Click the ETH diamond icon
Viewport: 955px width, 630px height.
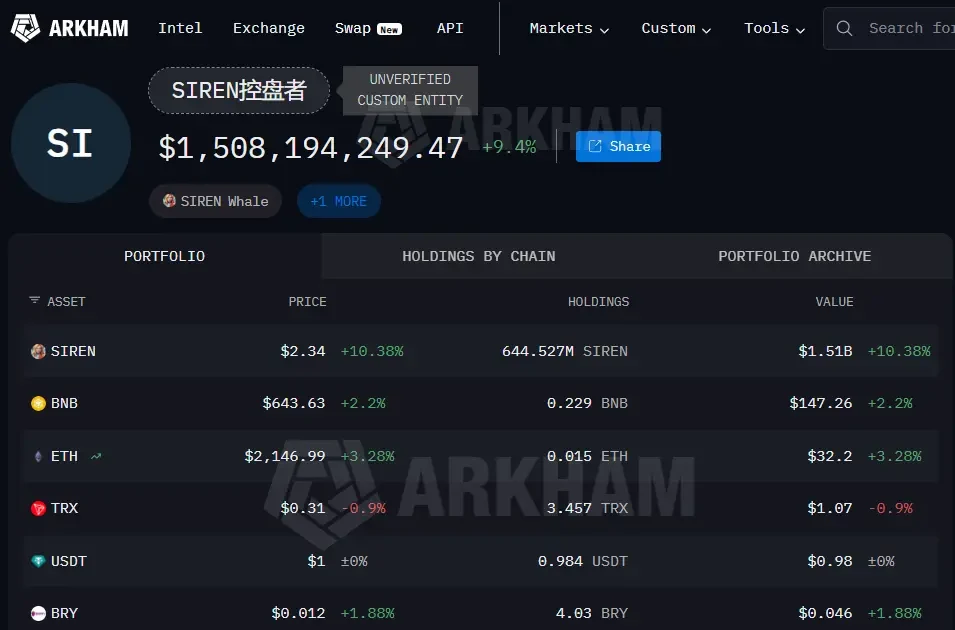38,456
